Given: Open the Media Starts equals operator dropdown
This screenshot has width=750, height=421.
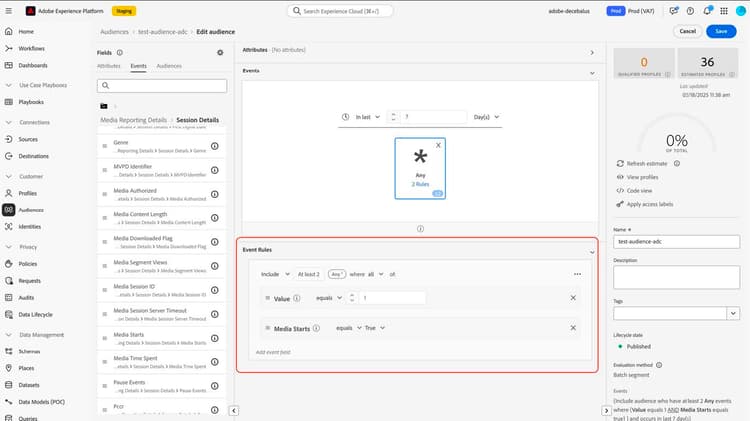Looking at the screenshot, I should pos(349,328).
